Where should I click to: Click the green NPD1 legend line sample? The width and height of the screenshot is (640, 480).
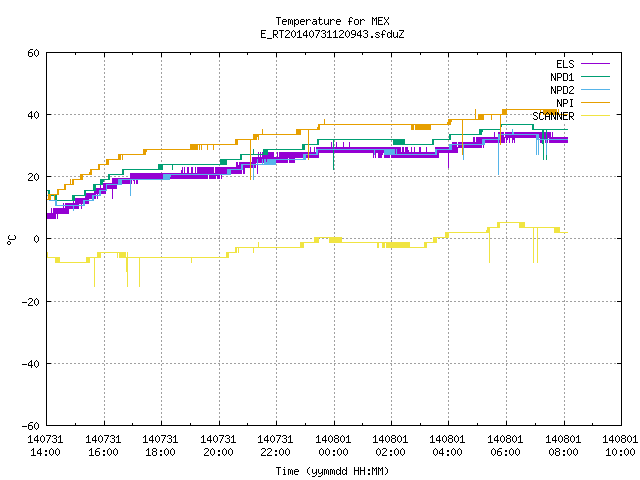pyautogui.click(x=595, y=76)
